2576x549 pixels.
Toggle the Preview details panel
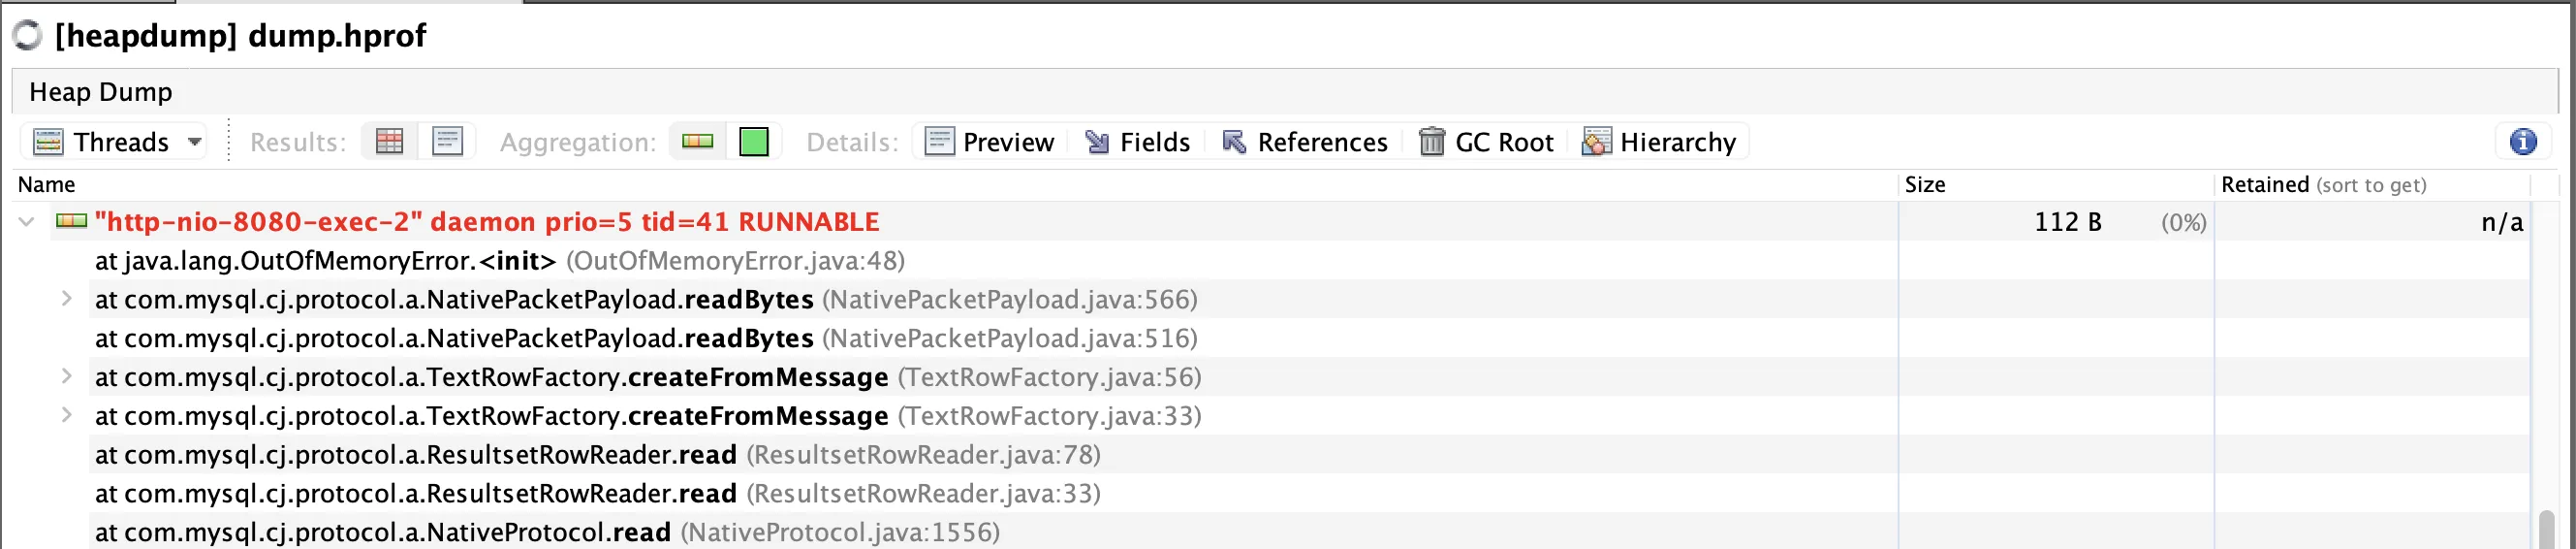(x=989, y=142)
